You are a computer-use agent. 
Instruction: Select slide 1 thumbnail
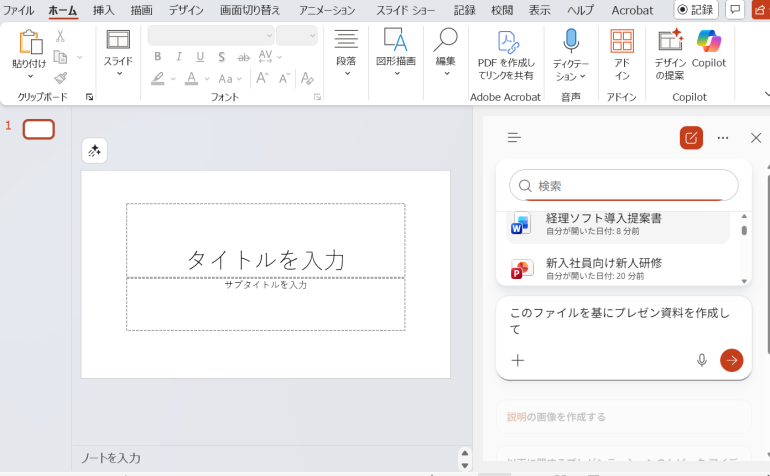(39, 130)
